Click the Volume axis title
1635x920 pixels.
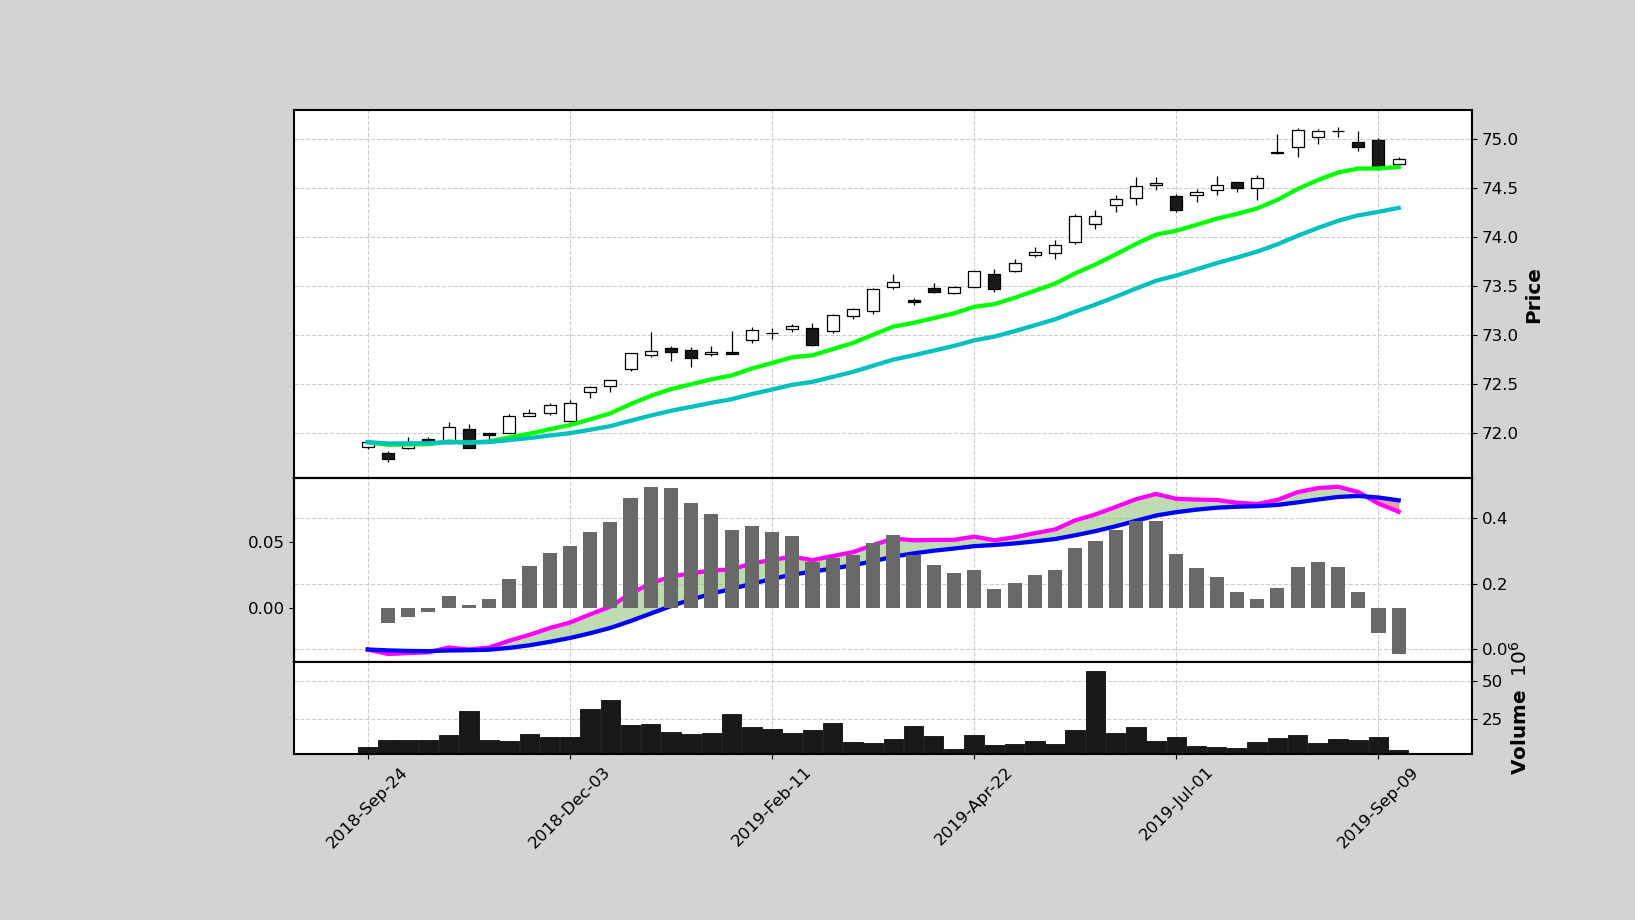[x=1519, y=731]
